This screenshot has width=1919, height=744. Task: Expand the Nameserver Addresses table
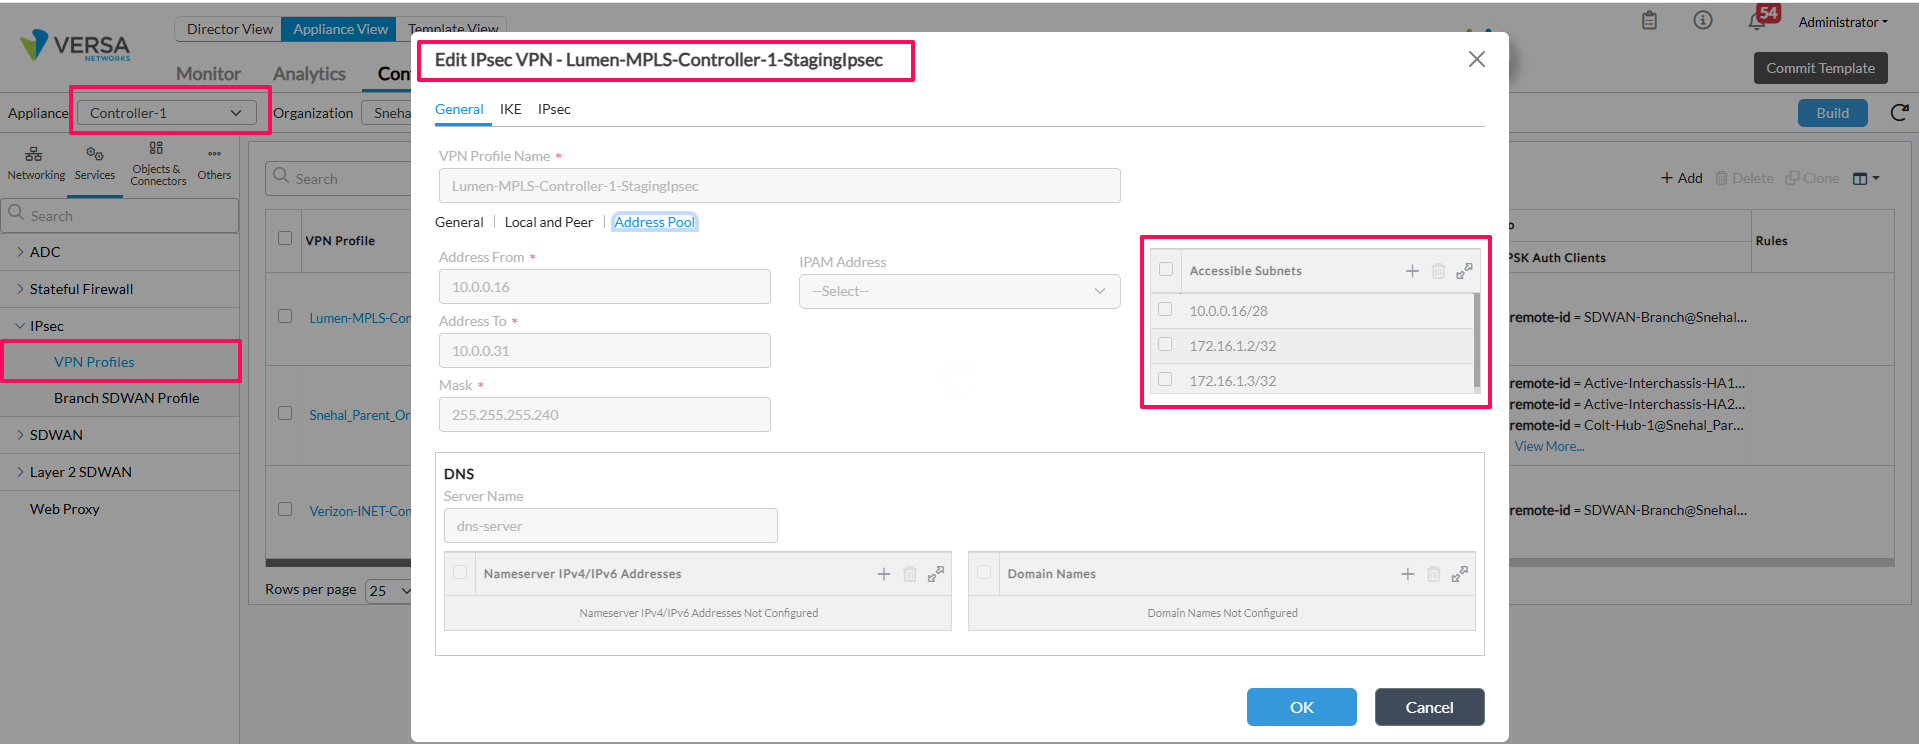pos(936,574)
